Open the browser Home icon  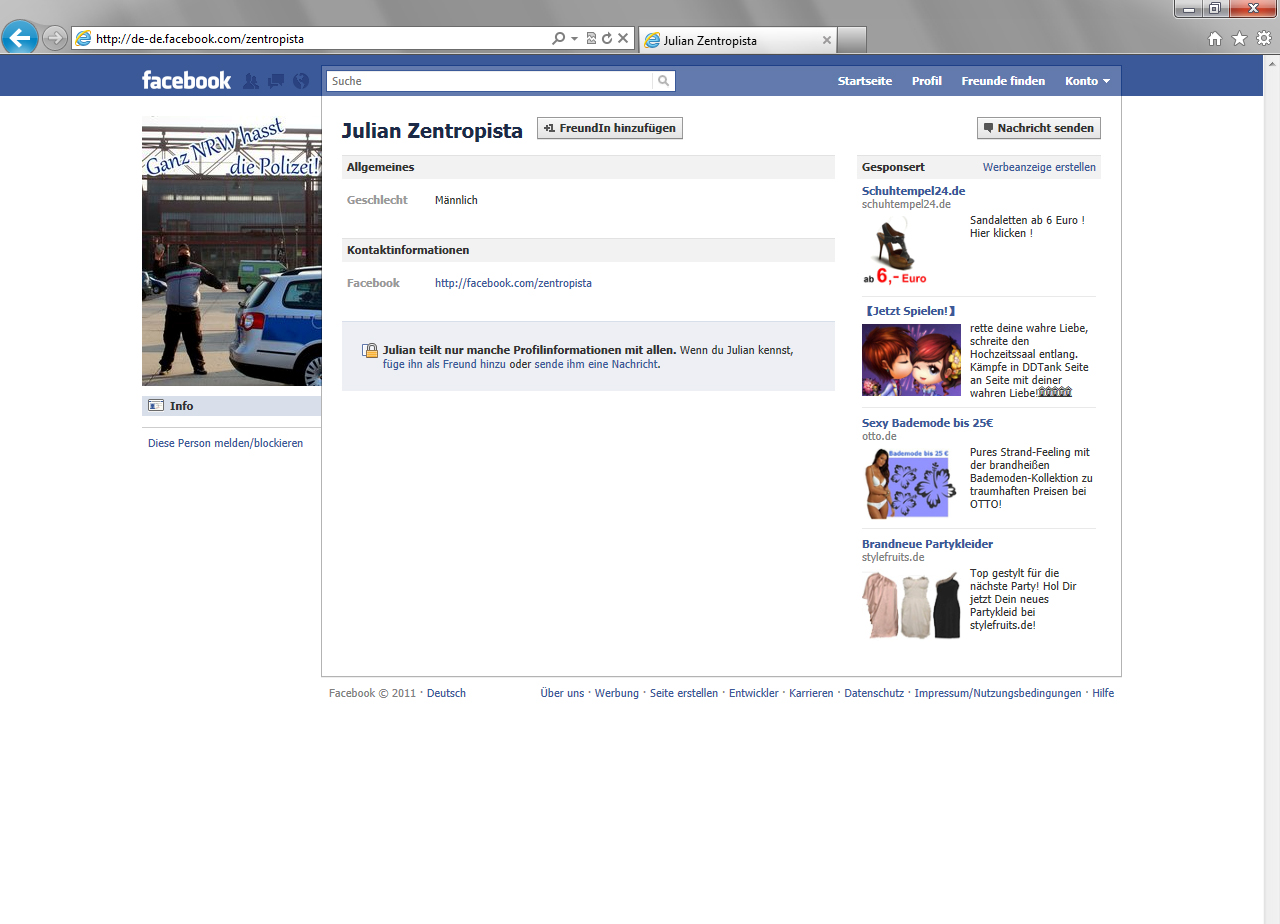[x=1215, y=39]
